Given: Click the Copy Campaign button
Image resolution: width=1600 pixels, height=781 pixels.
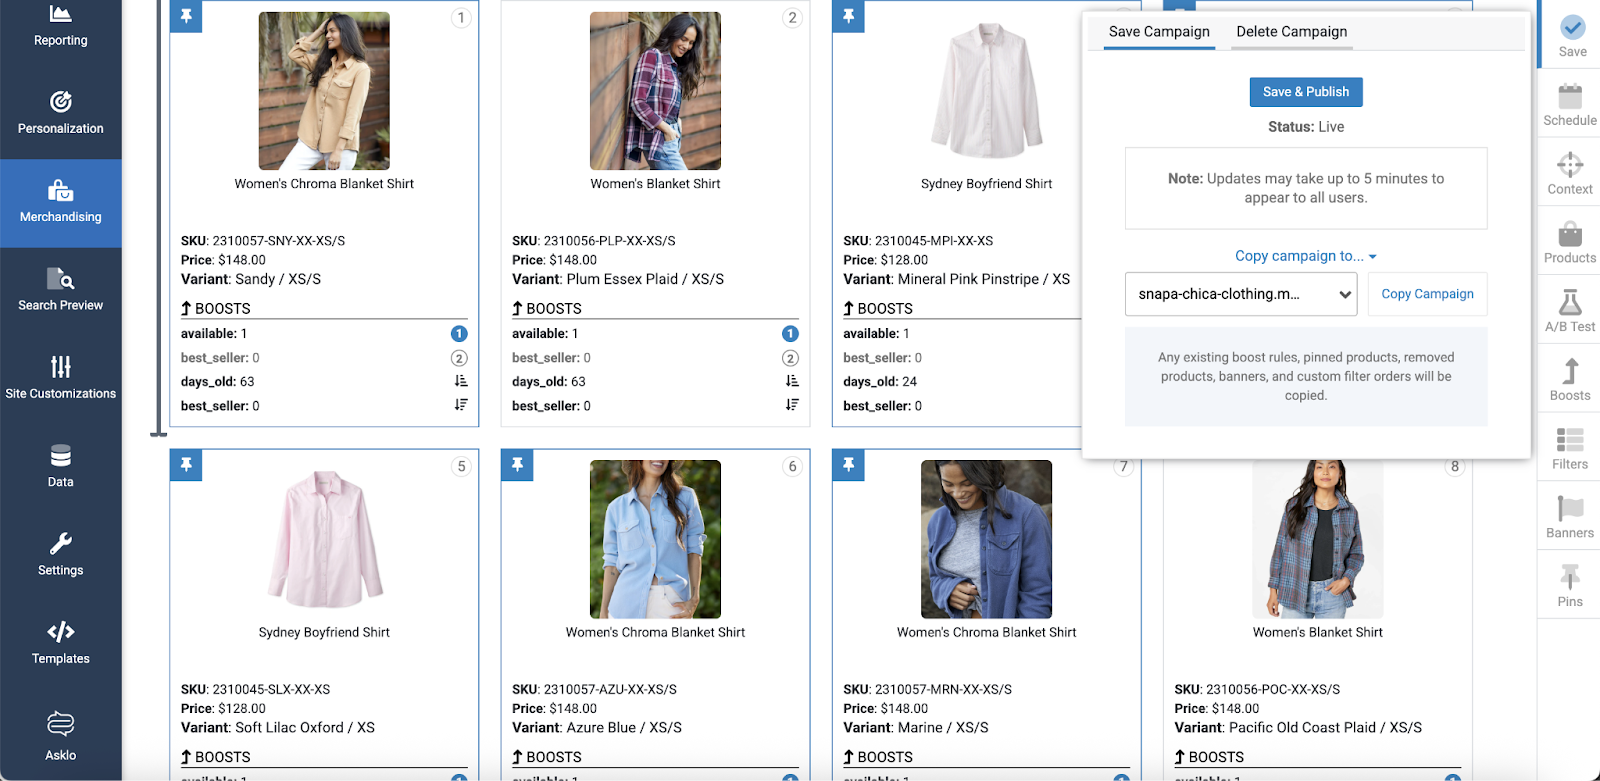Looking at the screenshot, I should pos(1427,294).
